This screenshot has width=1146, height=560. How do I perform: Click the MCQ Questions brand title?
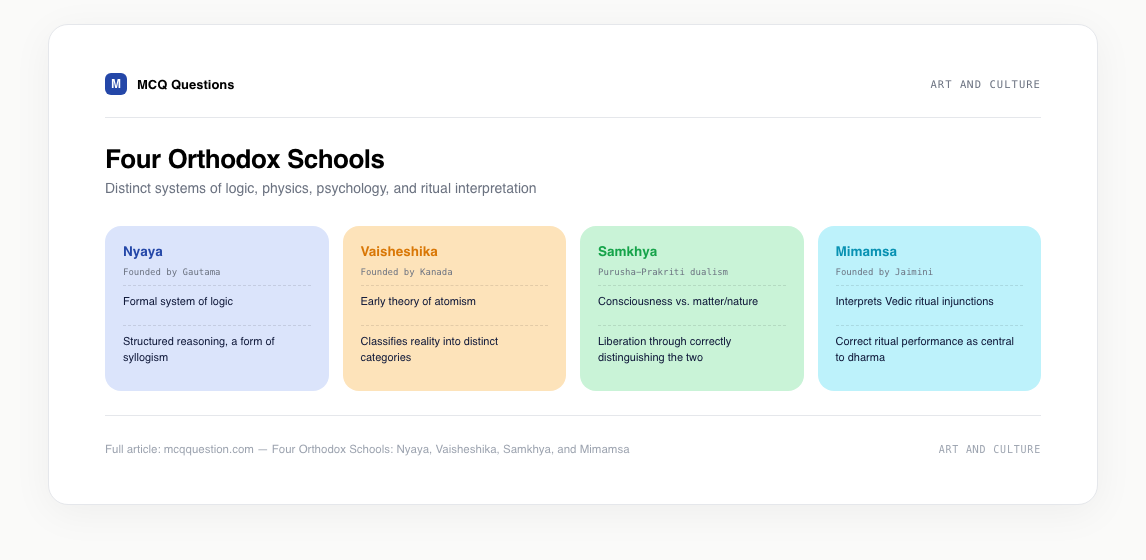click(x=186, y=85)
